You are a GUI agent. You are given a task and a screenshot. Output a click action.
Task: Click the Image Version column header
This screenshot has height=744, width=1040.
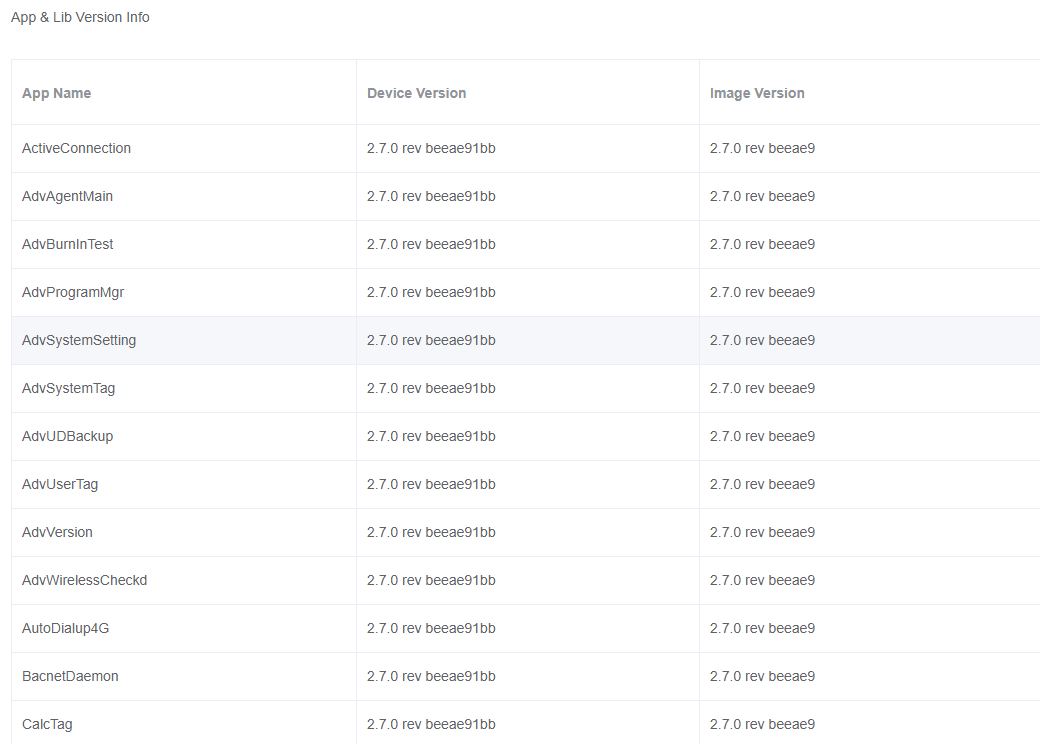(757, 93)
